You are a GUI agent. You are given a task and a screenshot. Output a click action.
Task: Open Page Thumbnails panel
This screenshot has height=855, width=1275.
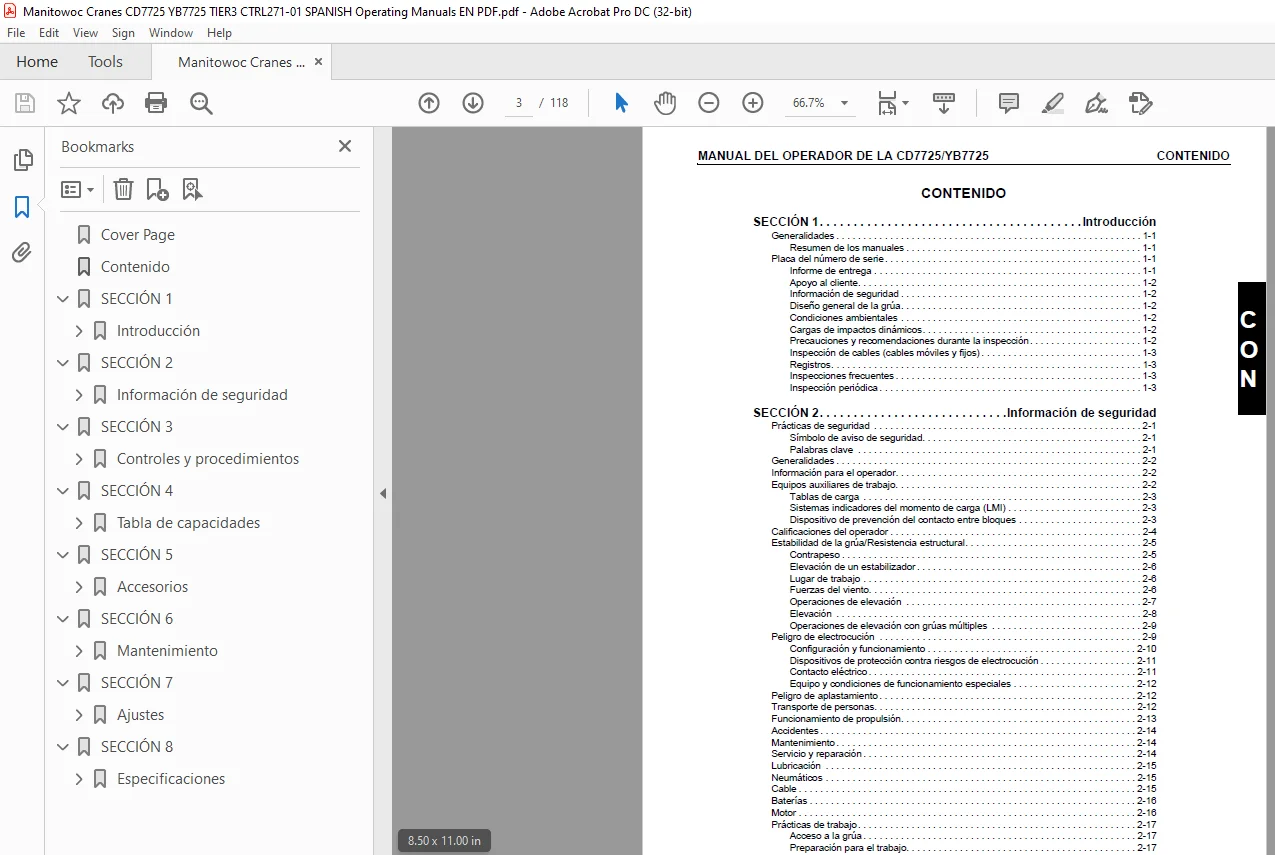[22, 160]
